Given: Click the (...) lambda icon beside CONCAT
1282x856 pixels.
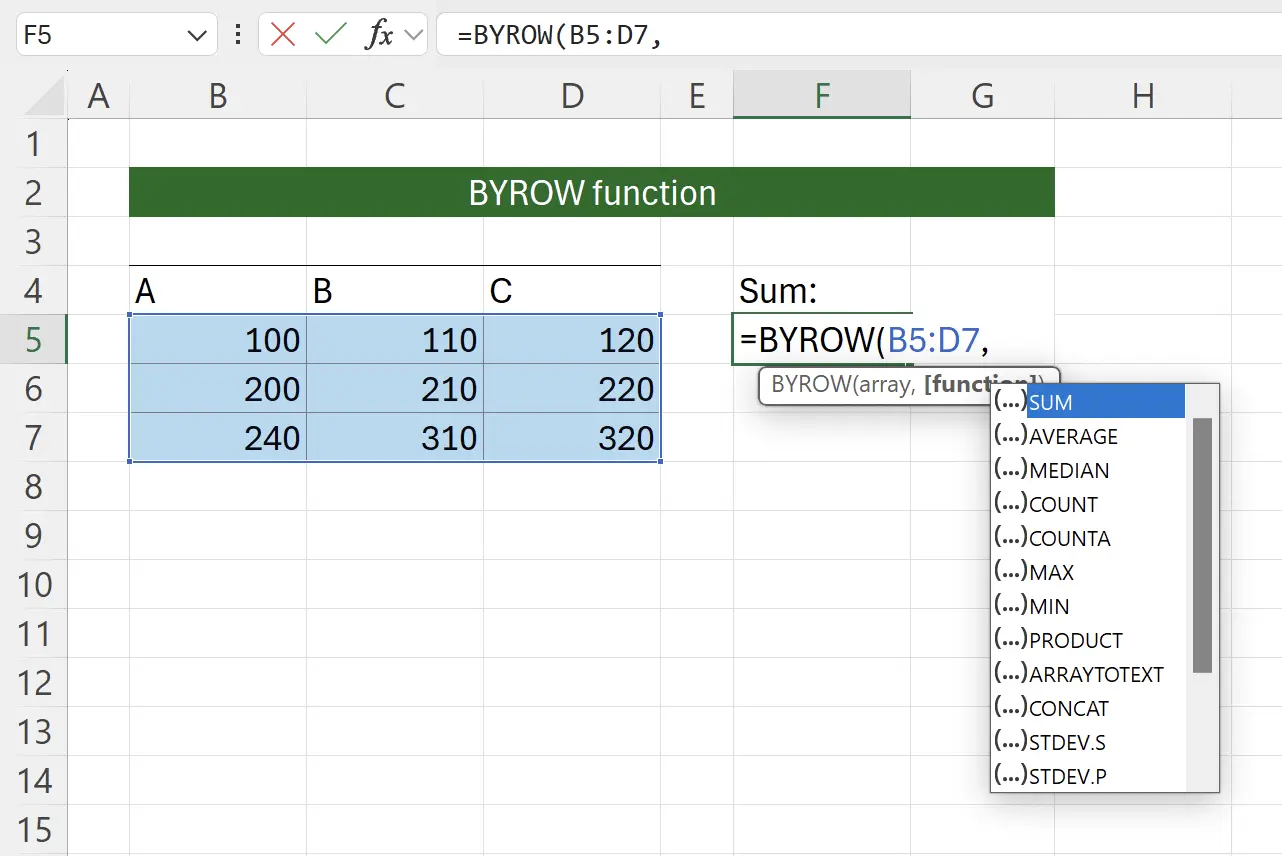Looking at the screenshot, I should 1012,708.
